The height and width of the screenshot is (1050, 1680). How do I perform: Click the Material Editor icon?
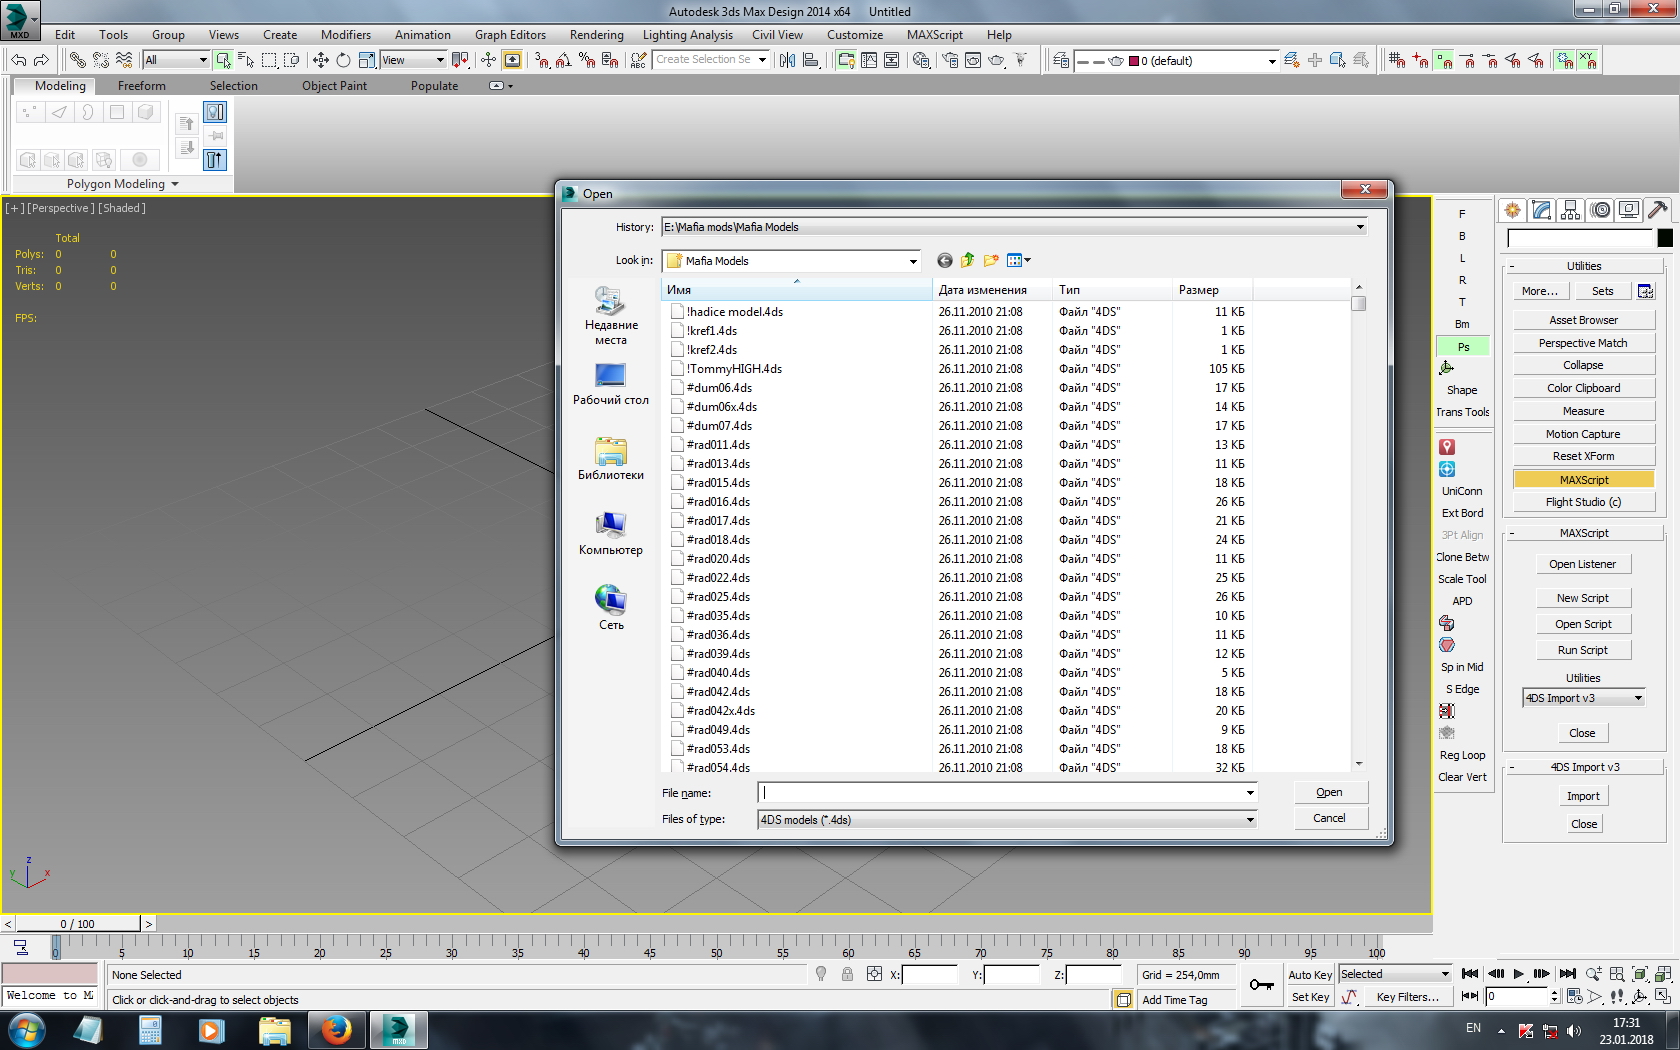coord(921,60)
